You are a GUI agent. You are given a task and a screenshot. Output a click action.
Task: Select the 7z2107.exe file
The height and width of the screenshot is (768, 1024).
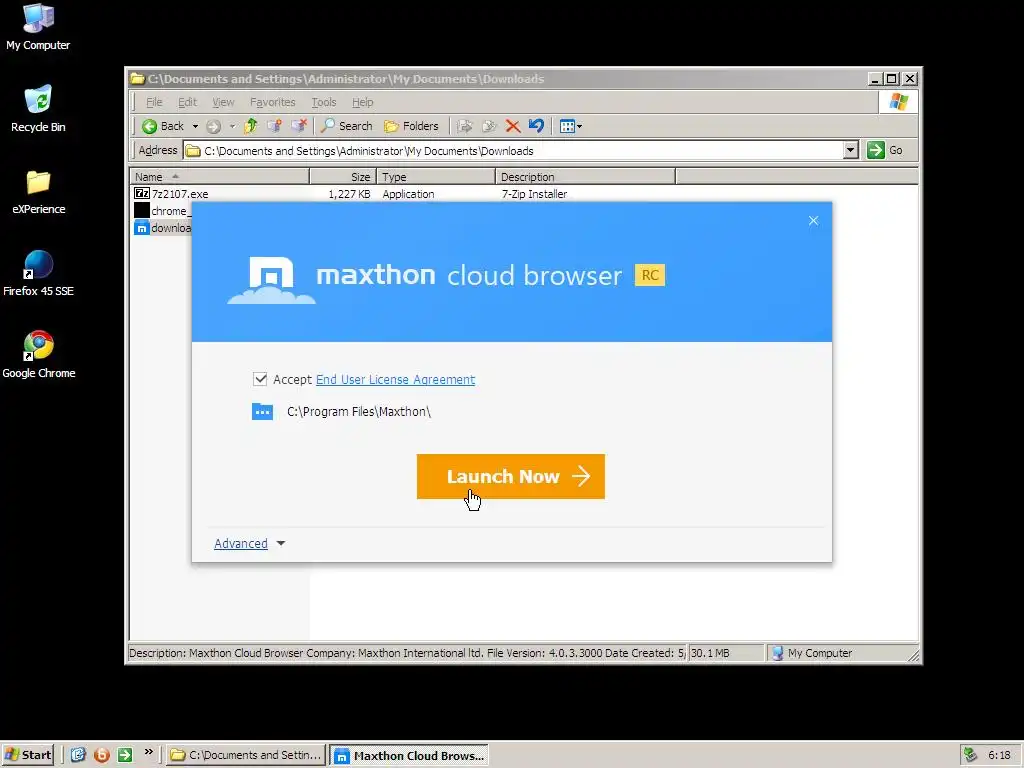[180, 194]
